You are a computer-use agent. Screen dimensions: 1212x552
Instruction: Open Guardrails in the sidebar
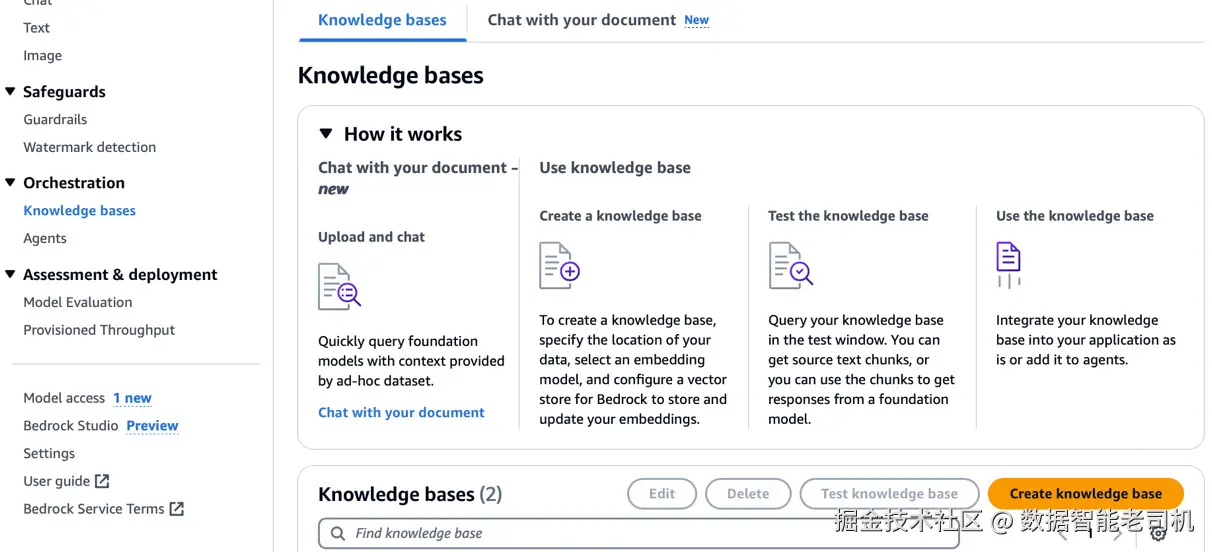[55, 119]
